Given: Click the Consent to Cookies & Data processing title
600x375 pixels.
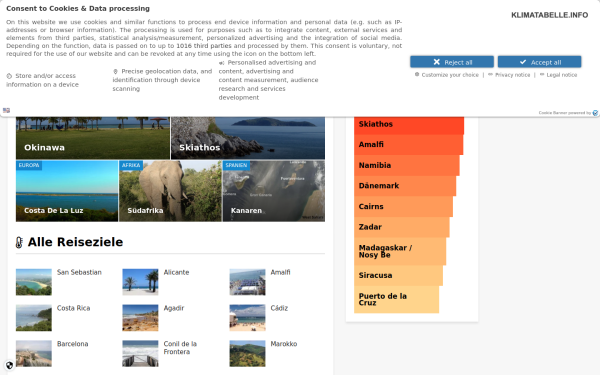Looking at the screenshot, I should (78, 8).
